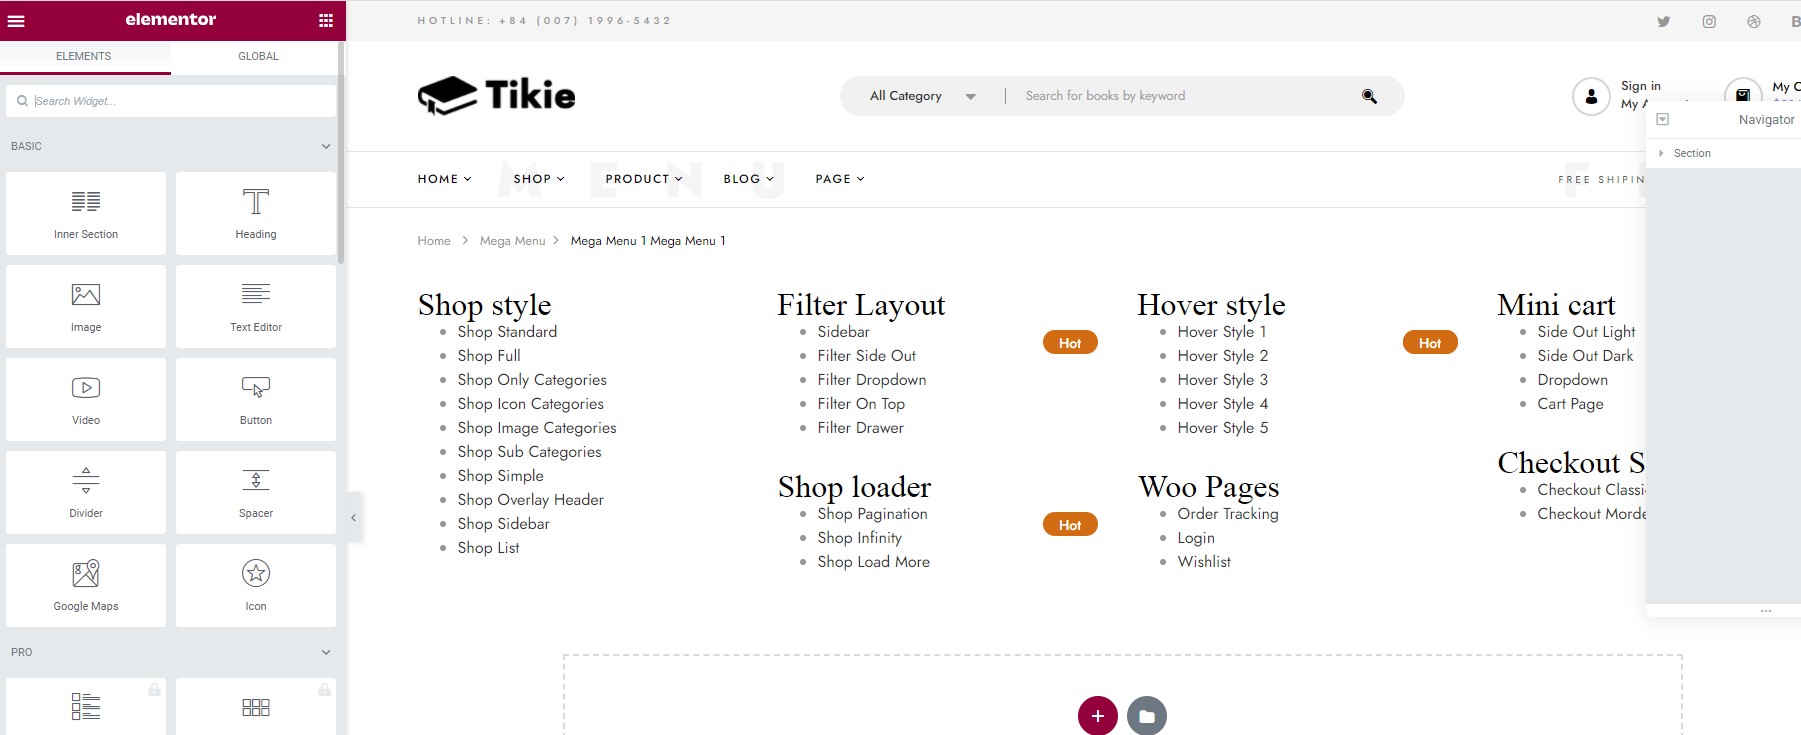Open the All Category dropdown
Image resolution: width=1801 pixels, height=735 pixels.
click(922, 96)
